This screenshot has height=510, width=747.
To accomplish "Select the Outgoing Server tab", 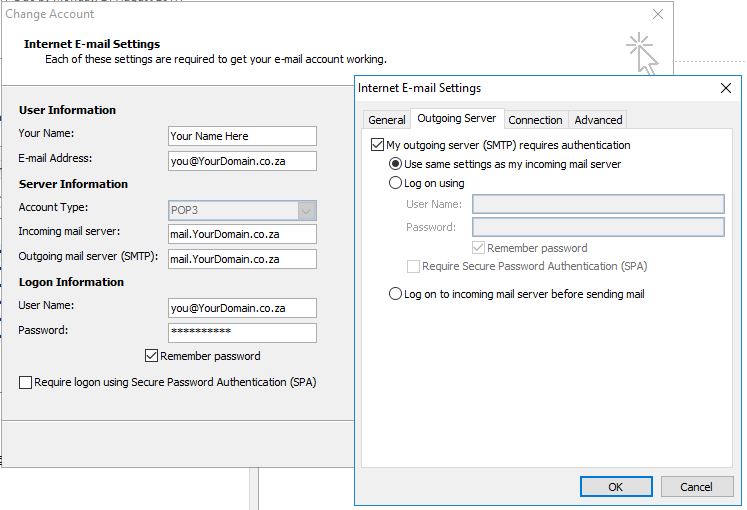I will [x=456, y=118].
